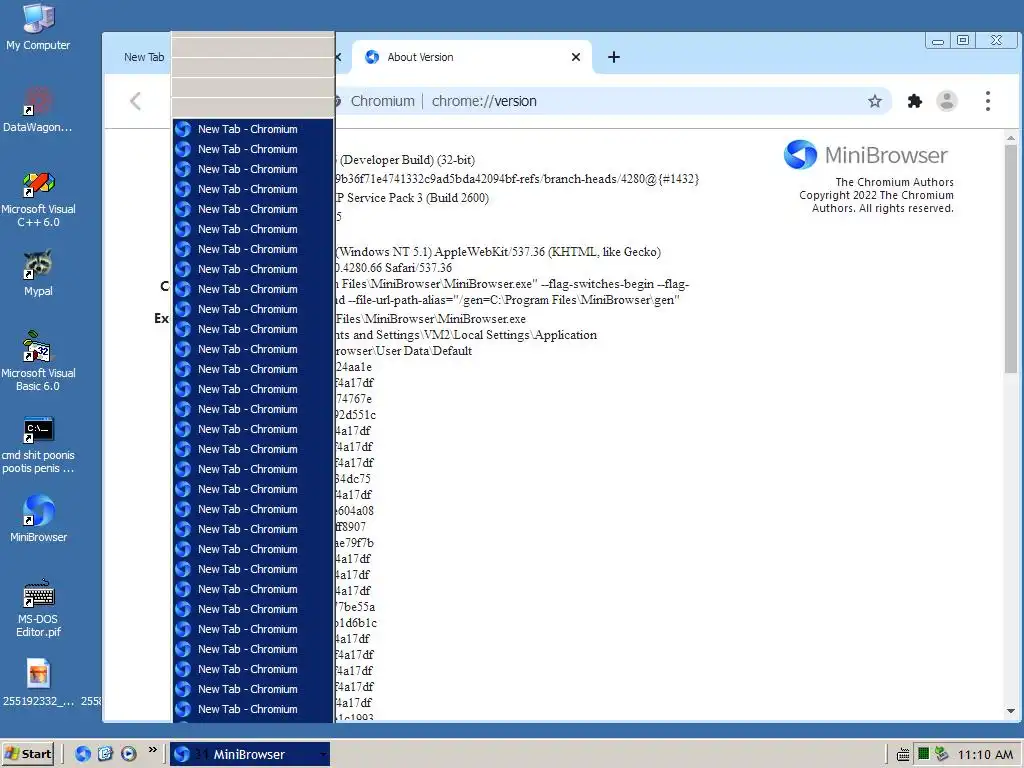This screenshot has height=768, width=1024.
Task: Open the green Task Manager CPU tray icon
Action: (x=923, y=754)
